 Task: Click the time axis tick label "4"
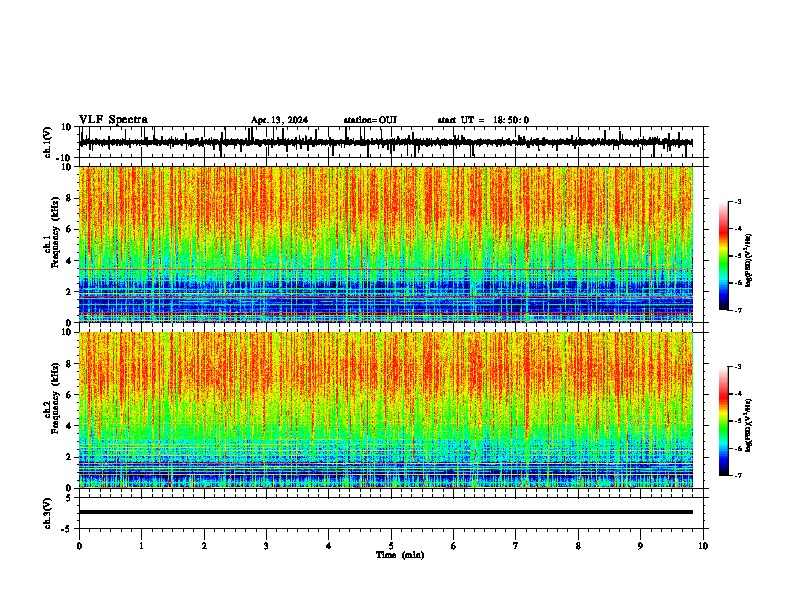(x=328, y=546)
